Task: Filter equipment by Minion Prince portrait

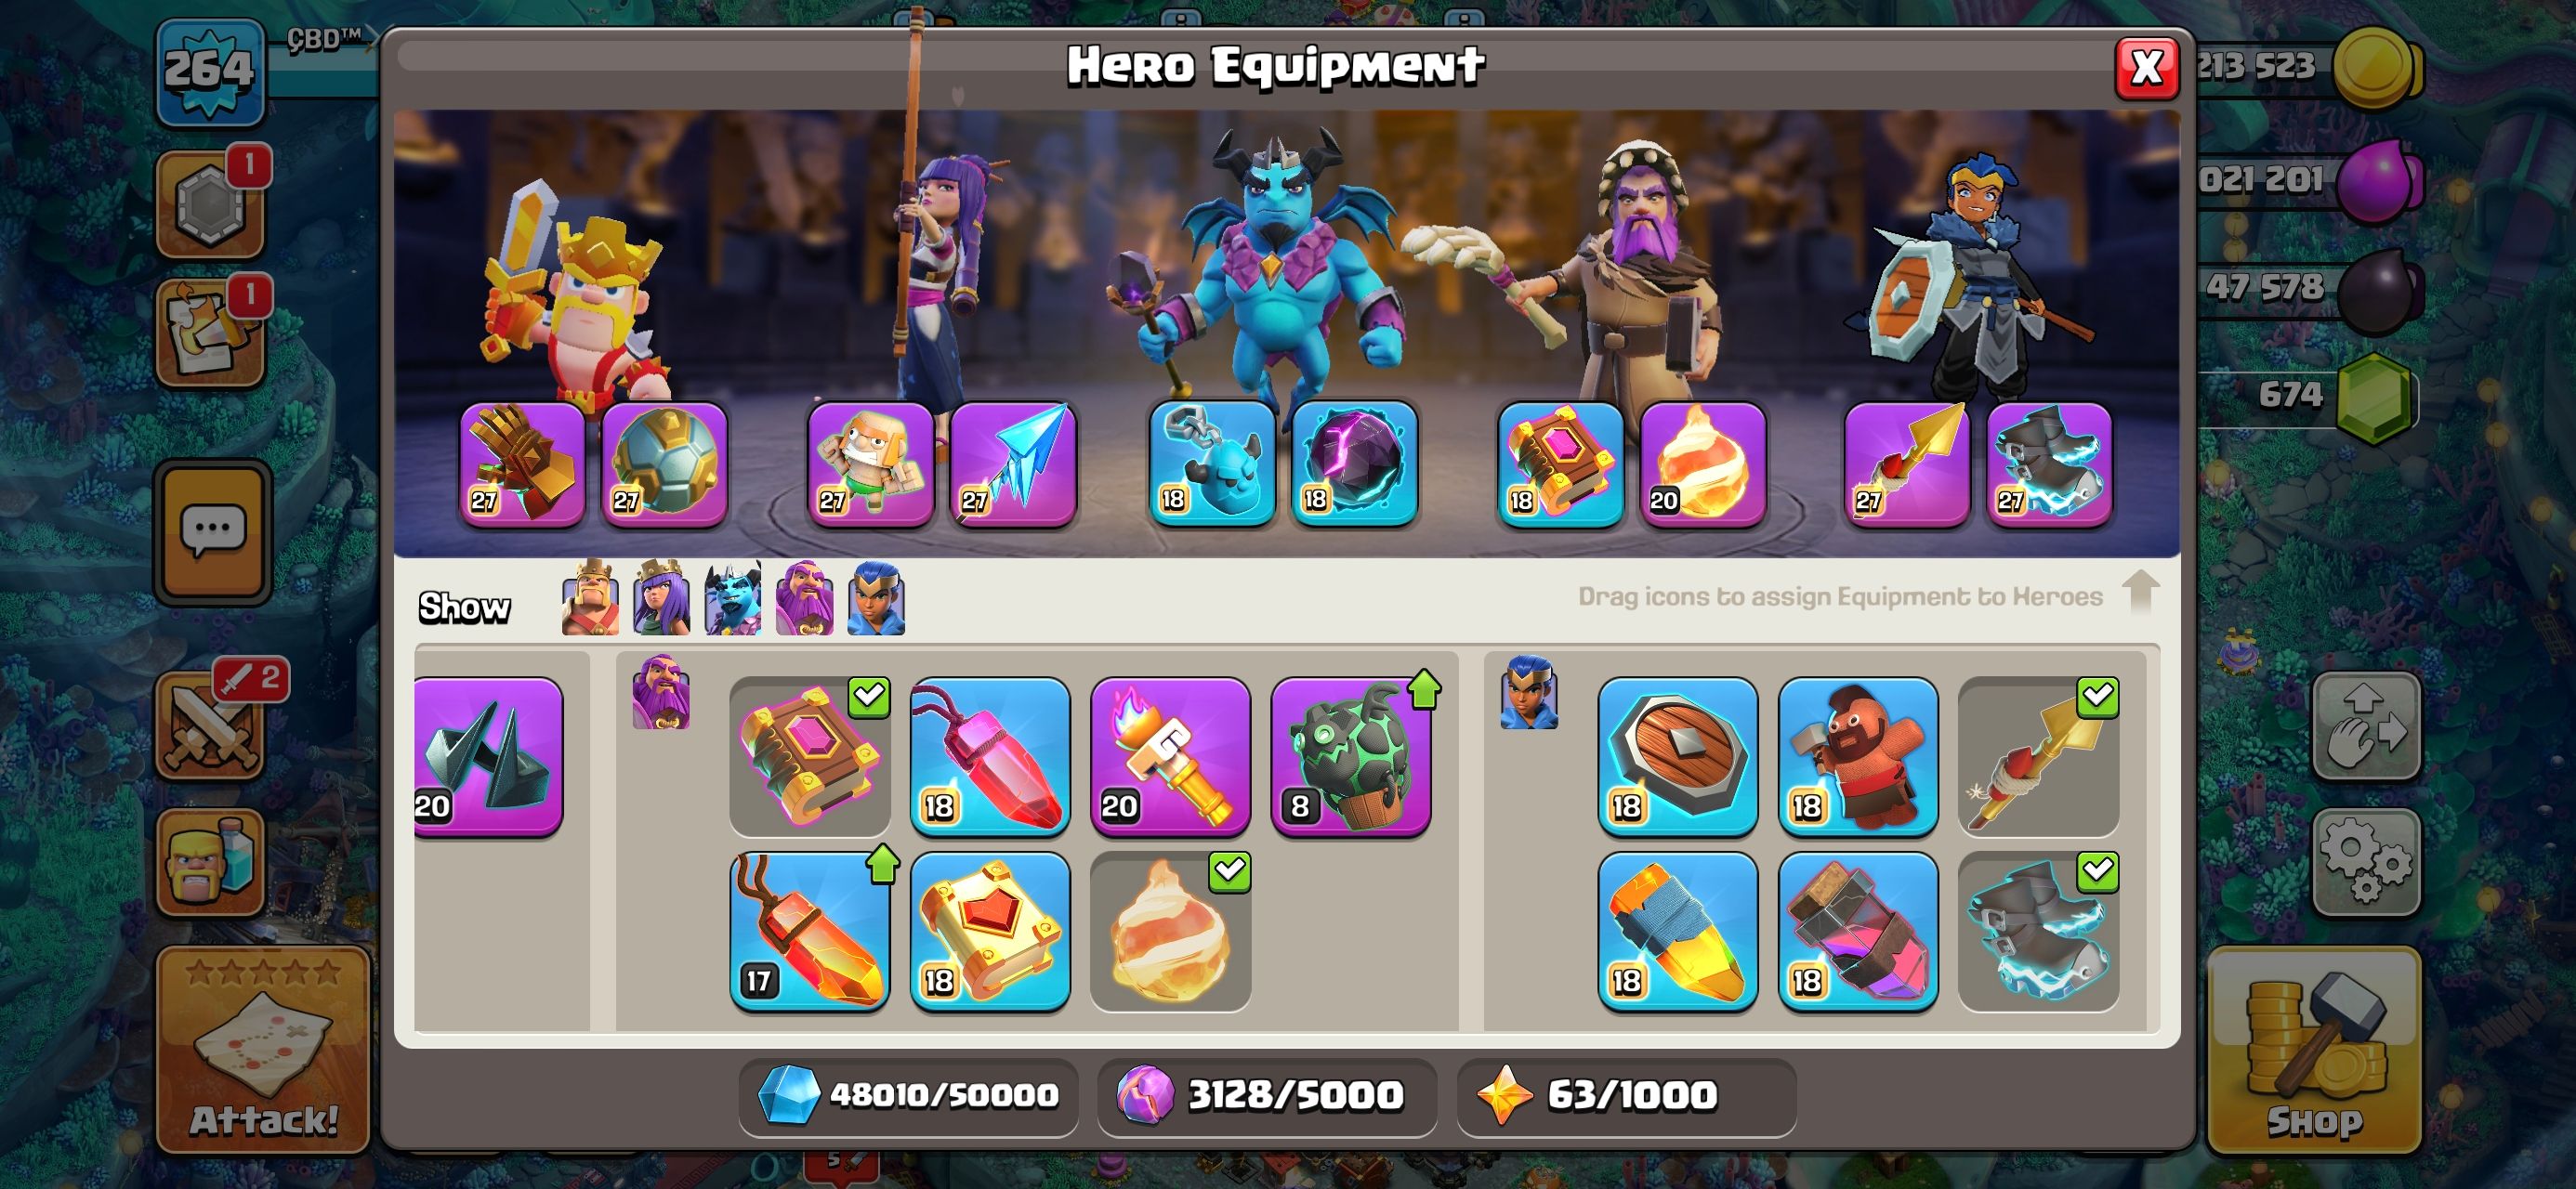Action: 733,598
